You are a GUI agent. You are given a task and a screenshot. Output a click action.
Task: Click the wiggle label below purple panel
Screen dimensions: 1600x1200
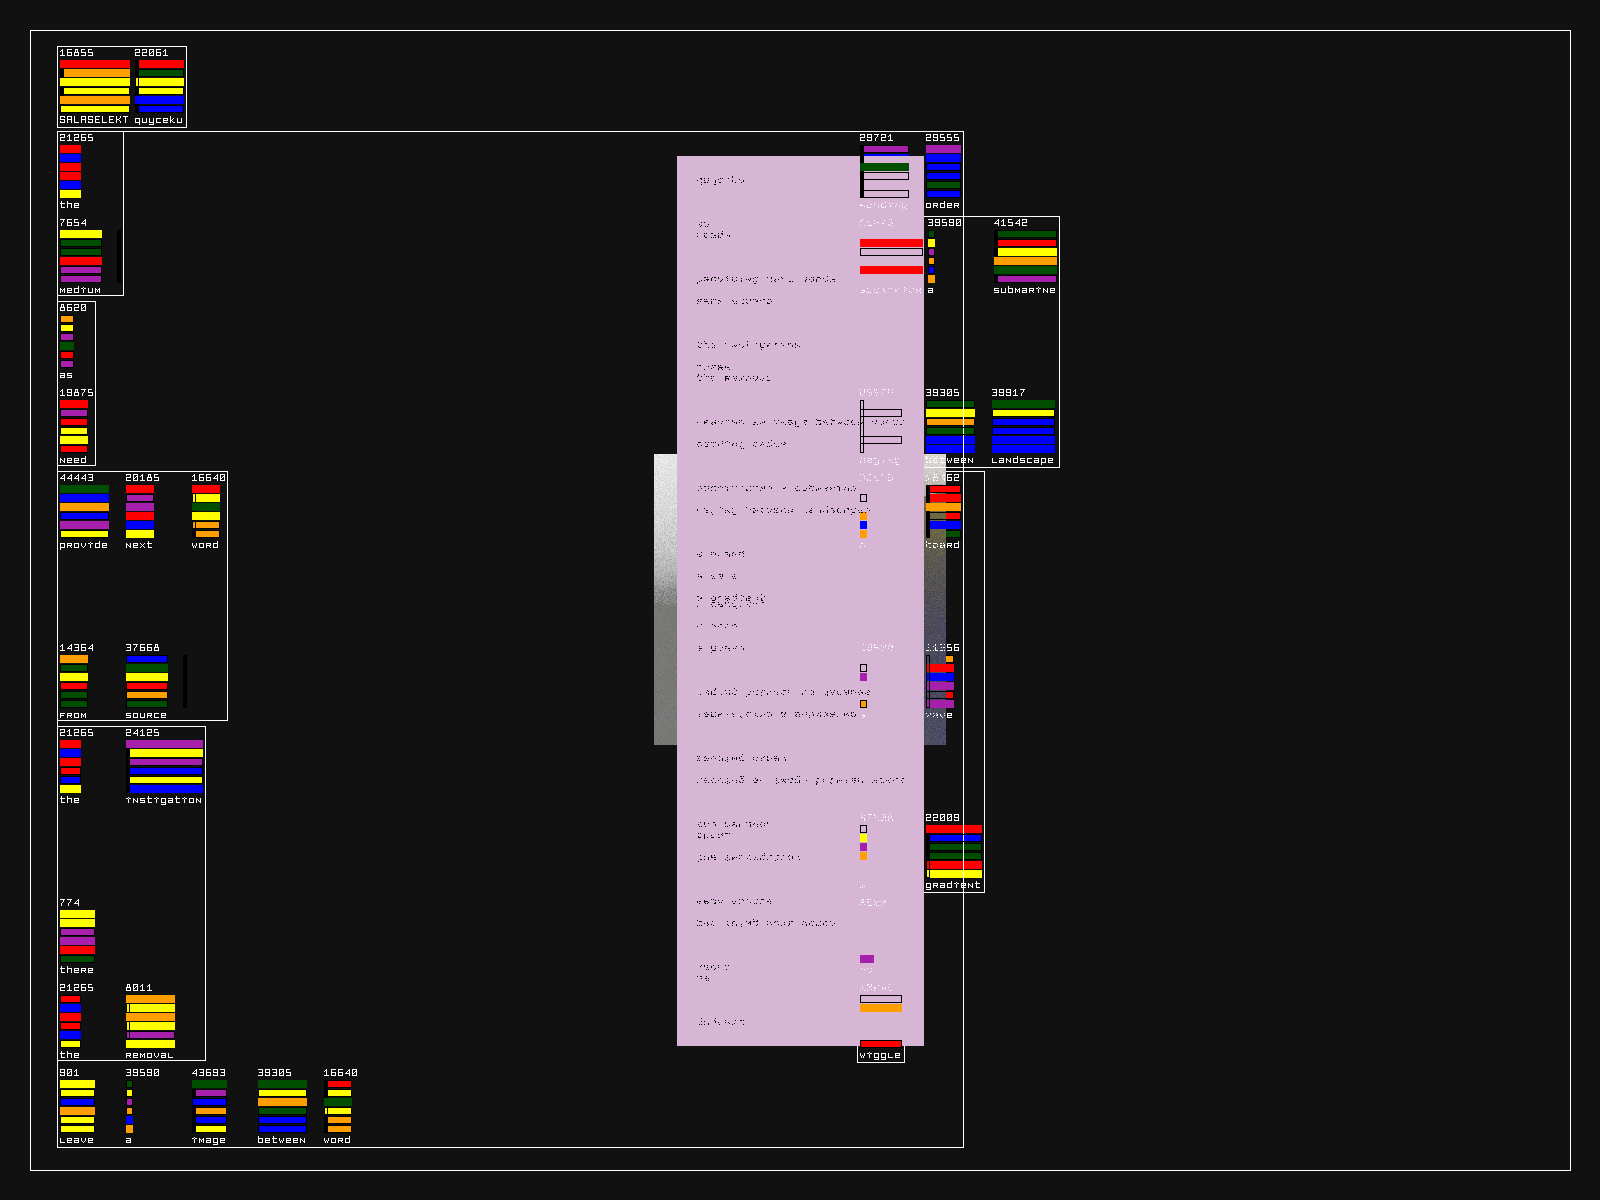[x=880, y=1055]
